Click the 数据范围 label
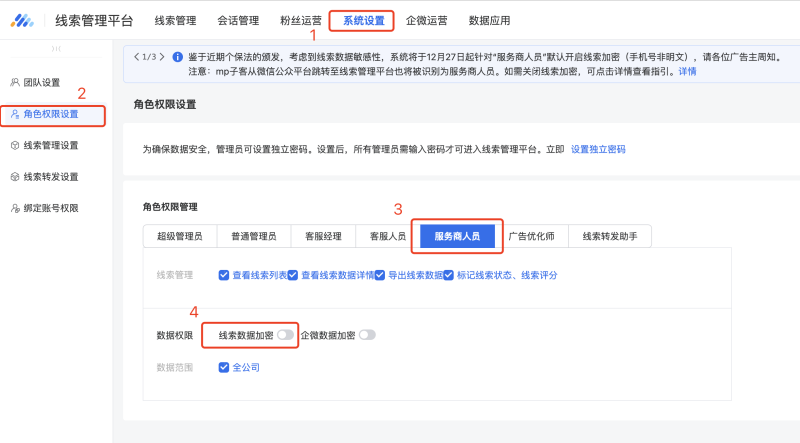 (x=174, y=367)
